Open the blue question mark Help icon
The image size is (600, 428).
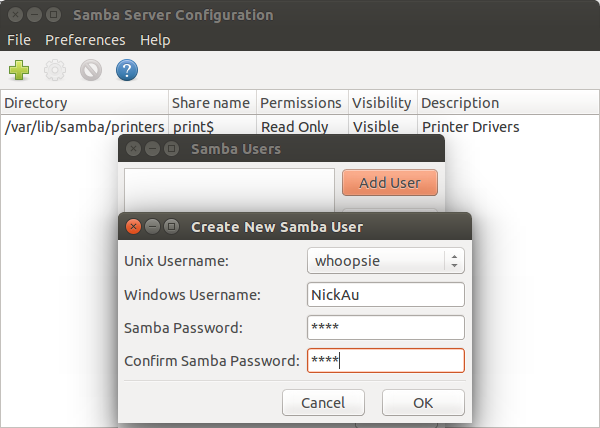pyautogui.click(x=127, y=70)
